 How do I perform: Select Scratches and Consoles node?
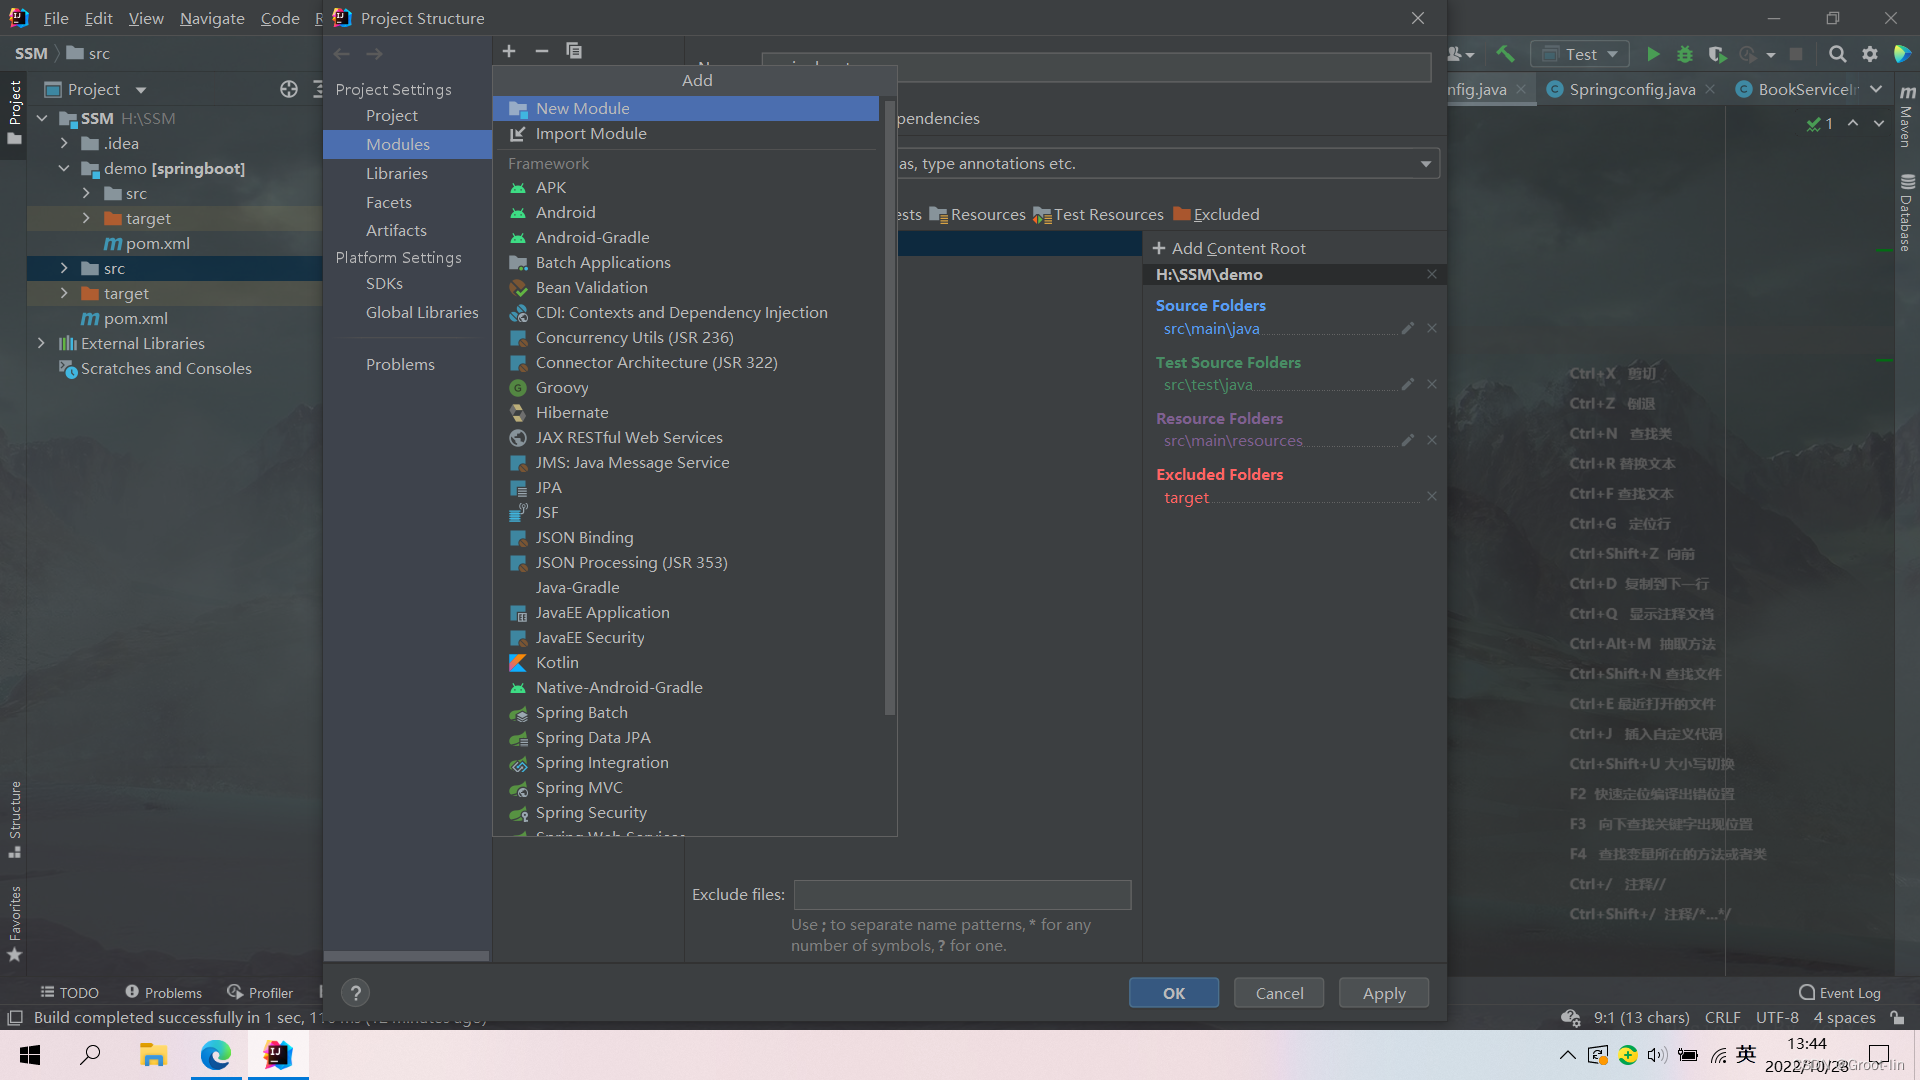155,368
